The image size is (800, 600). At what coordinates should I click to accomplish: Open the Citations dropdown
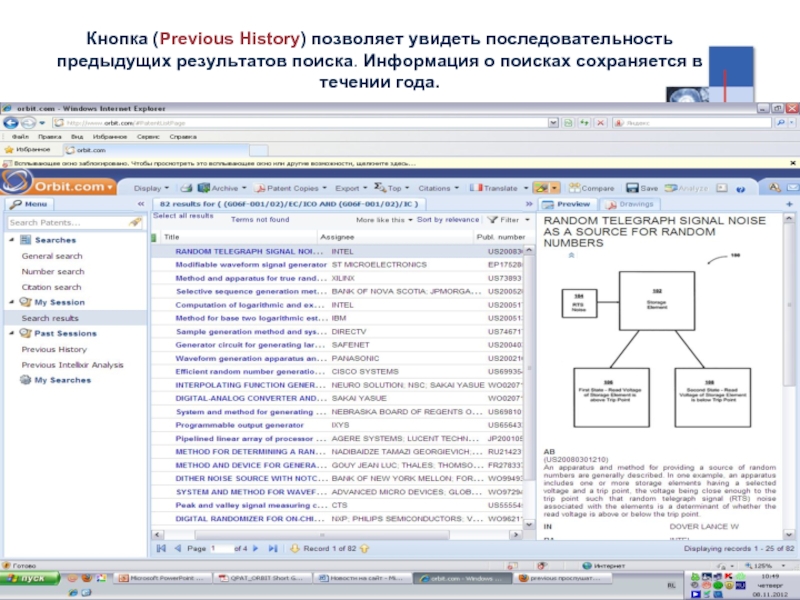[x=438, y=188]
